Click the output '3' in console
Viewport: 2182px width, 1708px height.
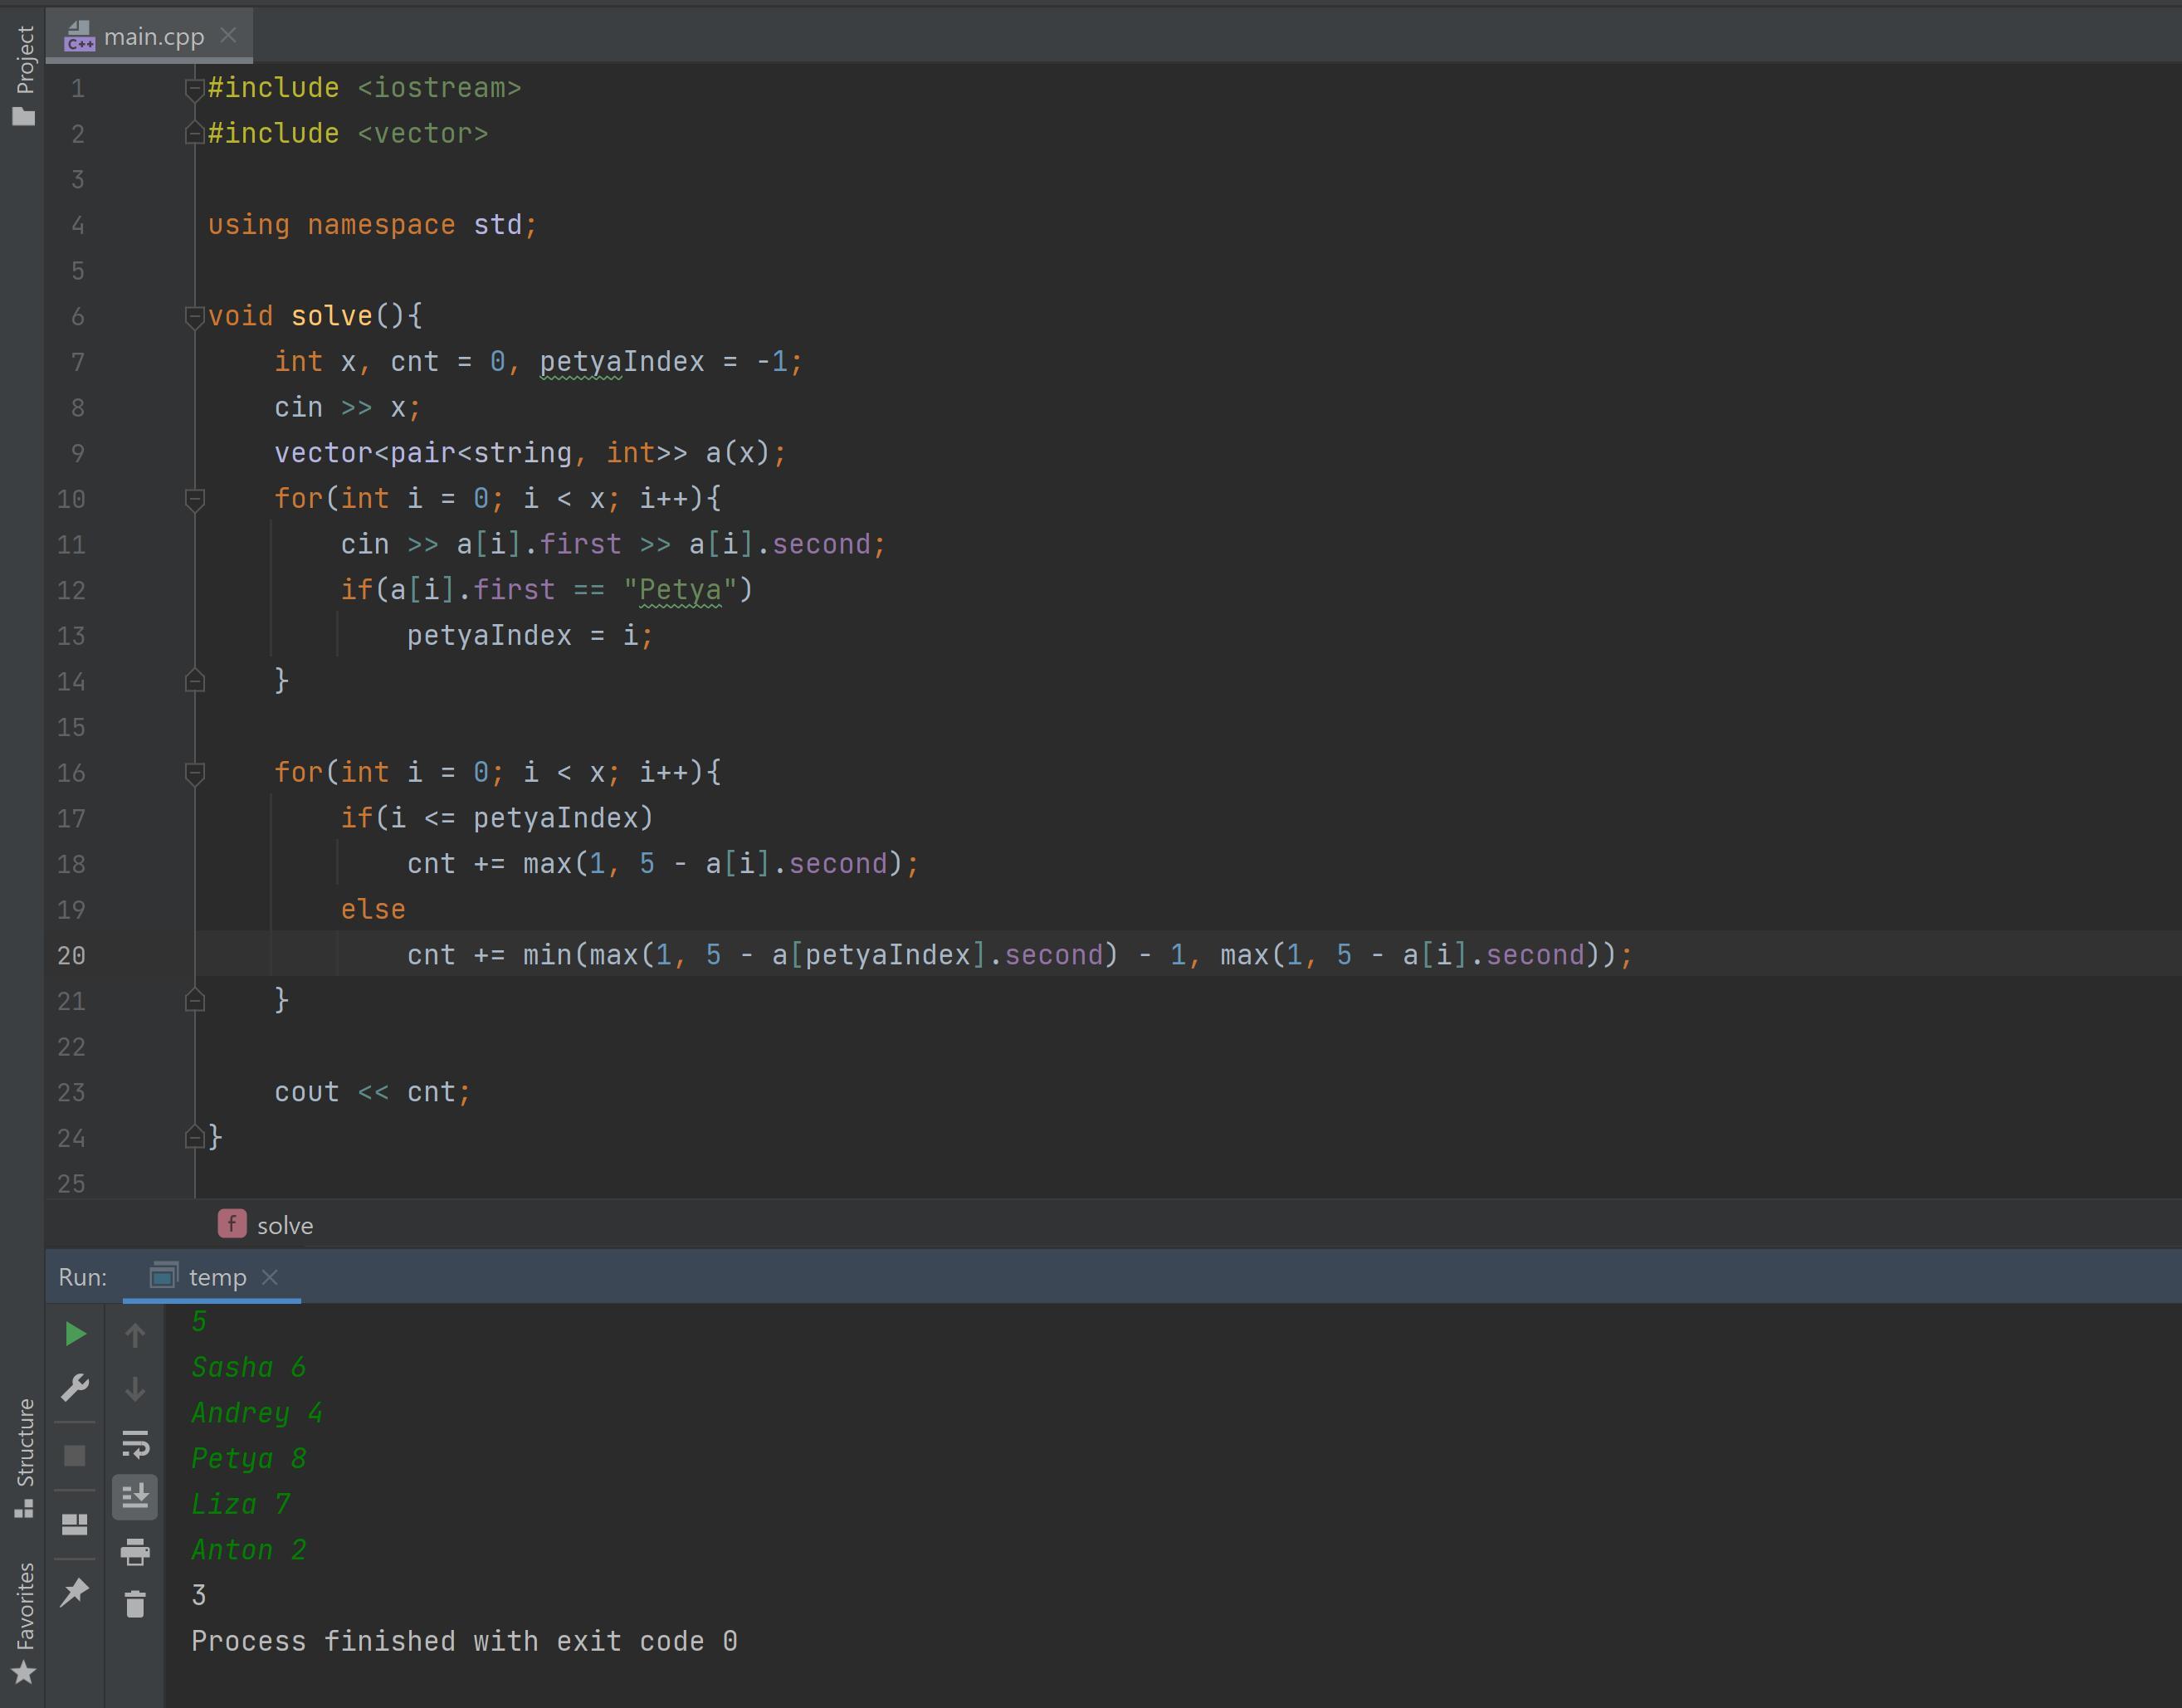[x=199, y=1595]
